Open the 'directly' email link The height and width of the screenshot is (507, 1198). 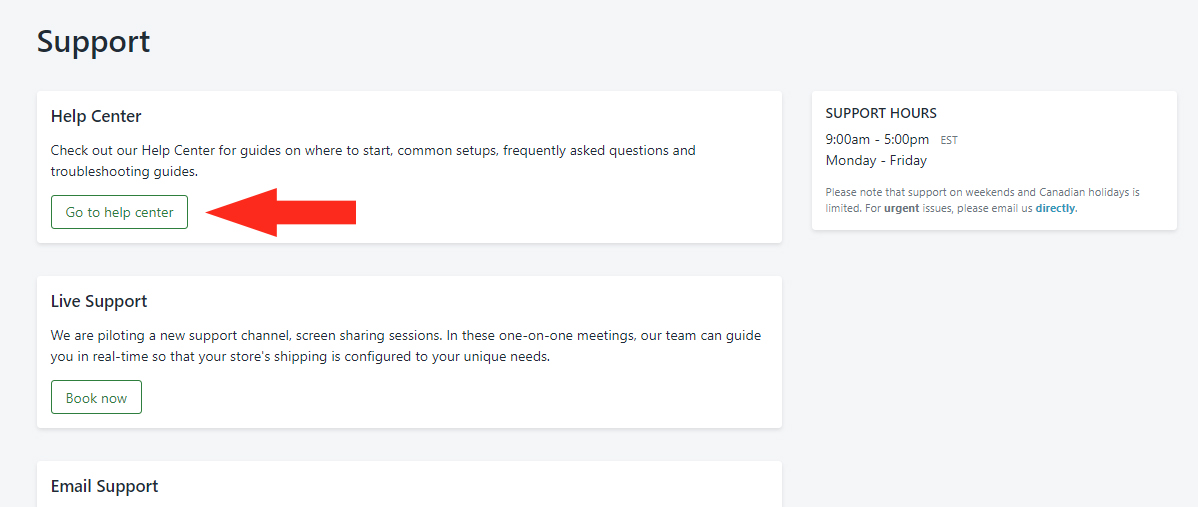coord(1055,208)
